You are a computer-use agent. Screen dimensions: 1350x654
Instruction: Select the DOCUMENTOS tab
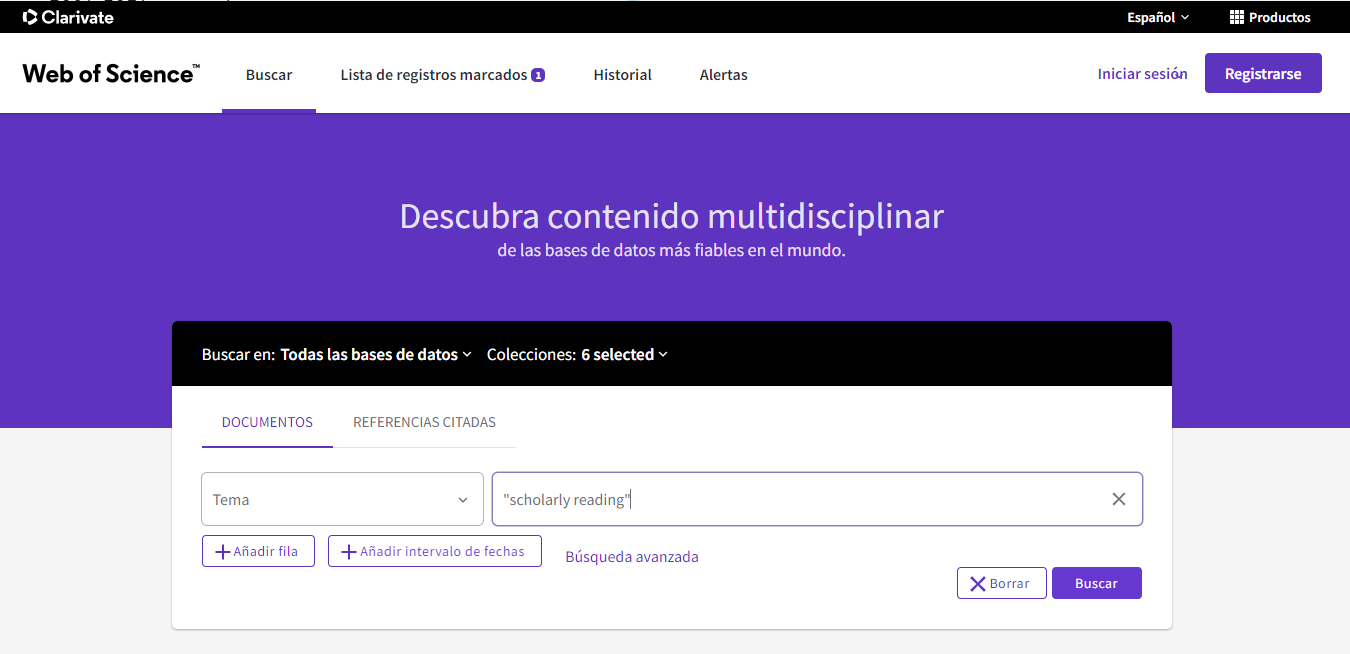click(x=267, y=422)
